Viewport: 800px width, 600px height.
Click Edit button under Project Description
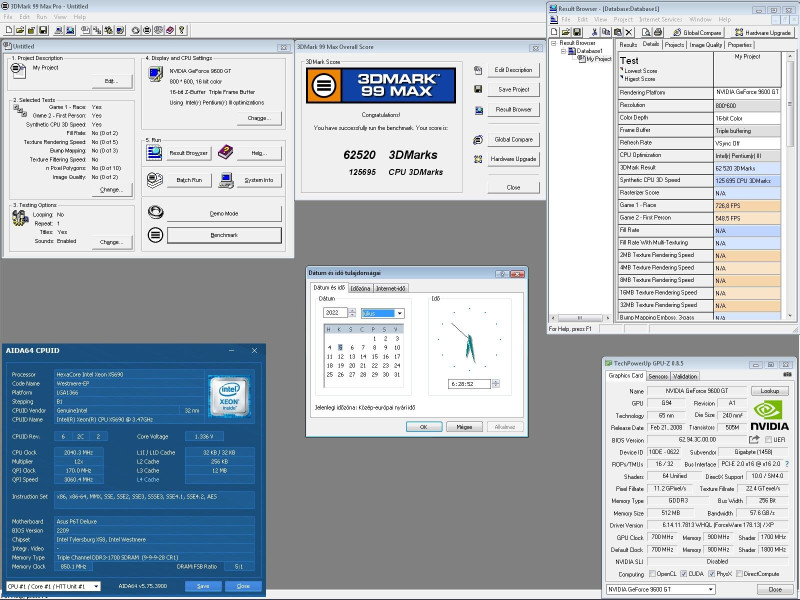[111, 81]
